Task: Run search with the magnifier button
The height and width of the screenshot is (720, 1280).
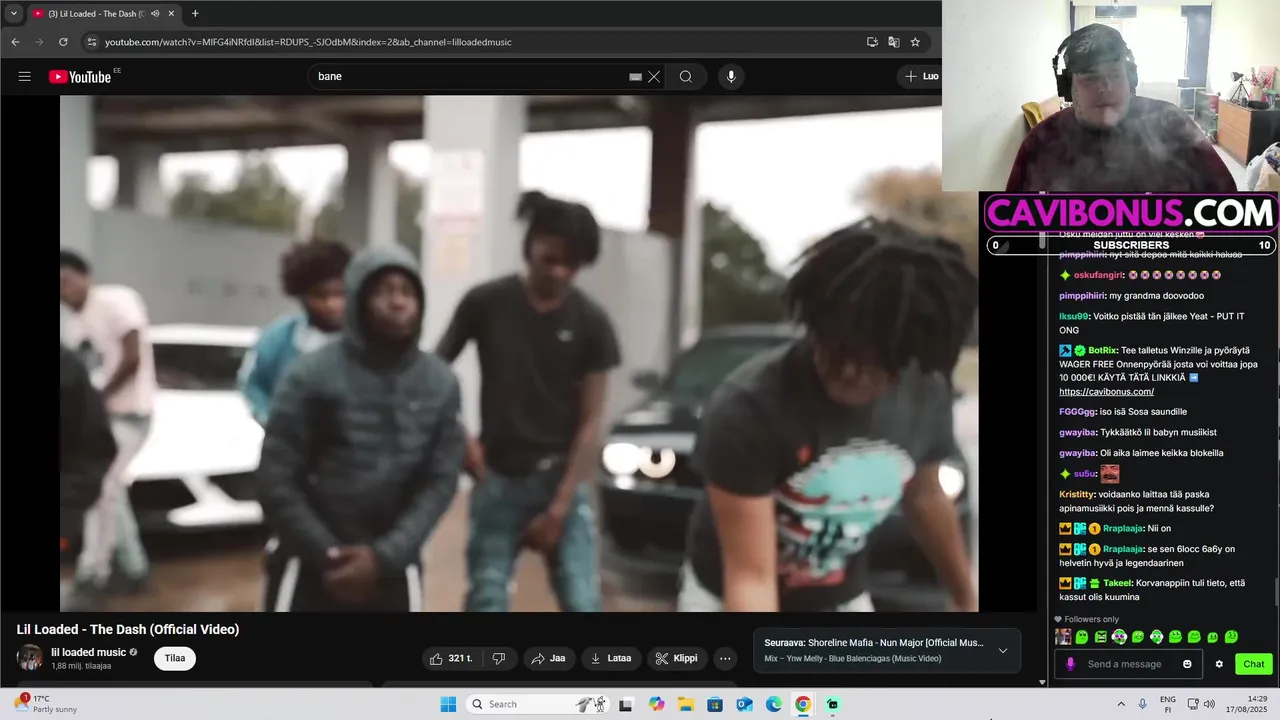Action: pyautogui.click(x=686, y=77)
